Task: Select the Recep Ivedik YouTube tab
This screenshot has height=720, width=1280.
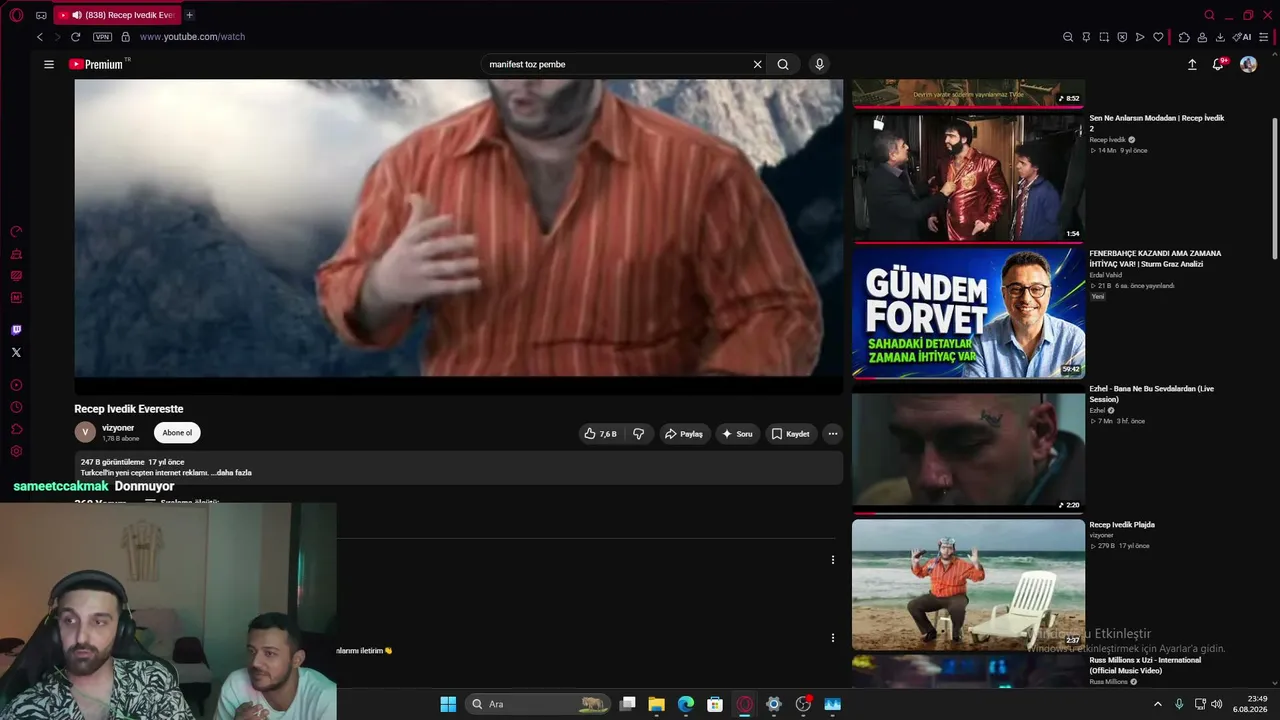Action: coord(117,15)
